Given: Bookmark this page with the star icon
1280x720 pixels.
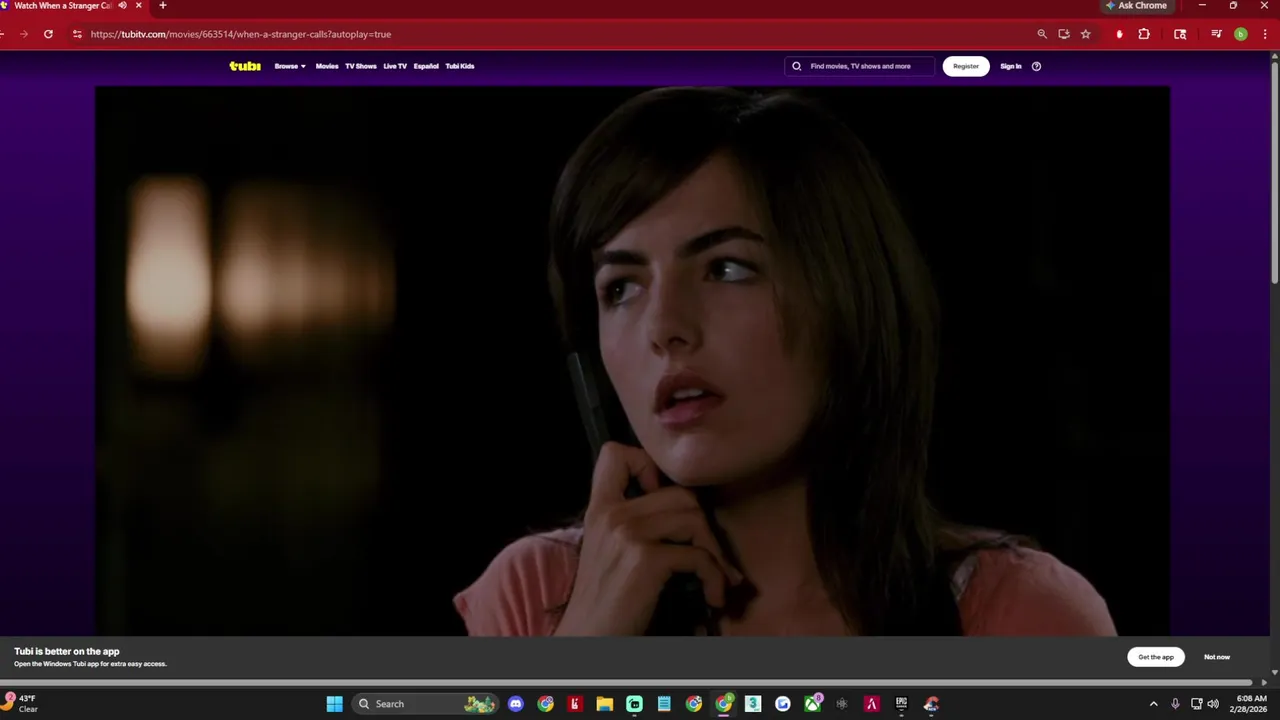Looking at the screenshot, I should [x=1086, y=34].
